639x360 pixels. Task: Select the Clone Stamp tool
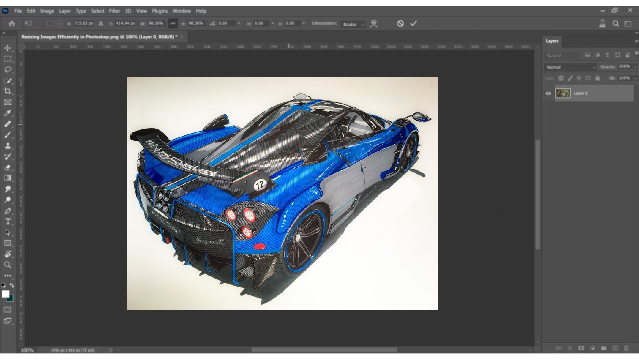click(x=8, y=146)
